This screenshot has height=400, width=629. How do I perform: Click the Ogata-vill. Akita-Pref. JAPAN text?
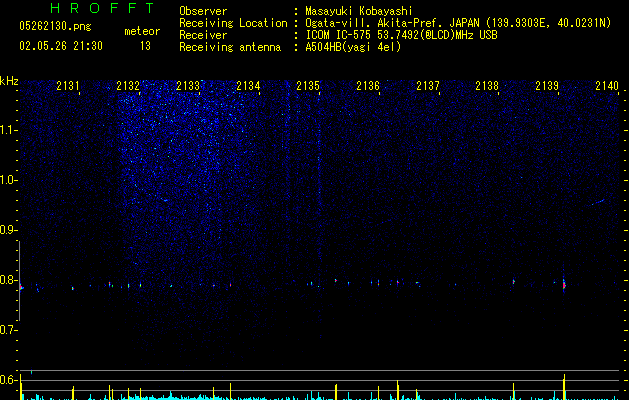coord(392,23)
